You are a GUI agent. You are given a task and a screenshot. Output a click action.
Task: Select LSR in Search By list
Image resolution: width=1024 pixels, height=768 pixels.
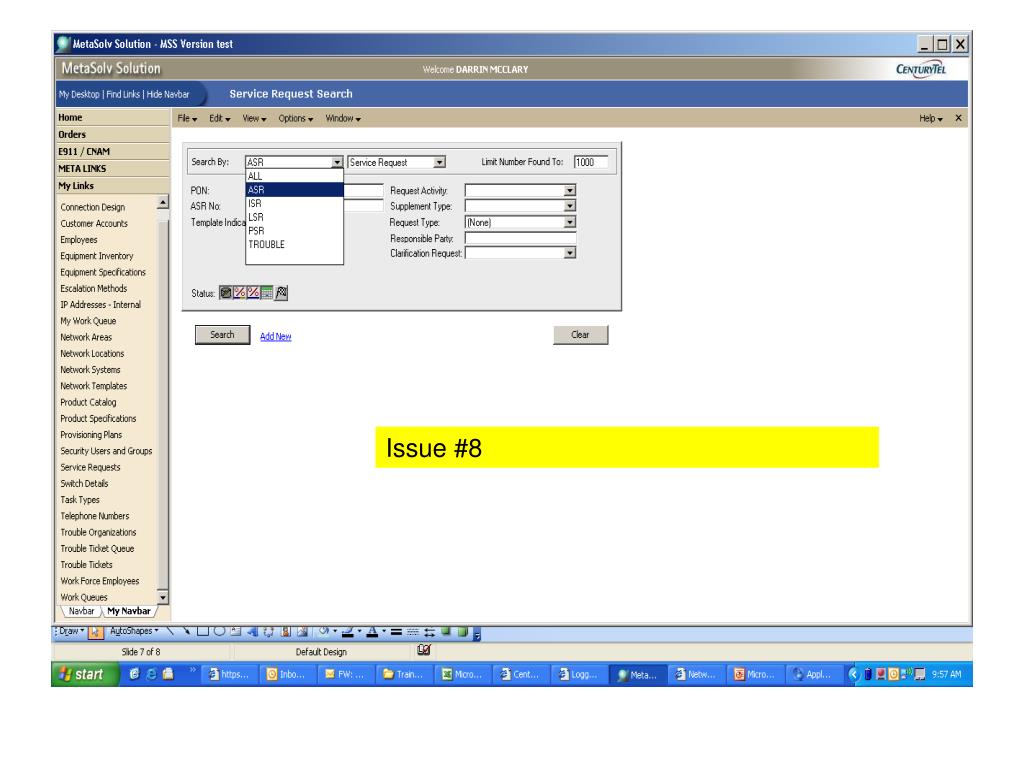click(x=295, y=217)
